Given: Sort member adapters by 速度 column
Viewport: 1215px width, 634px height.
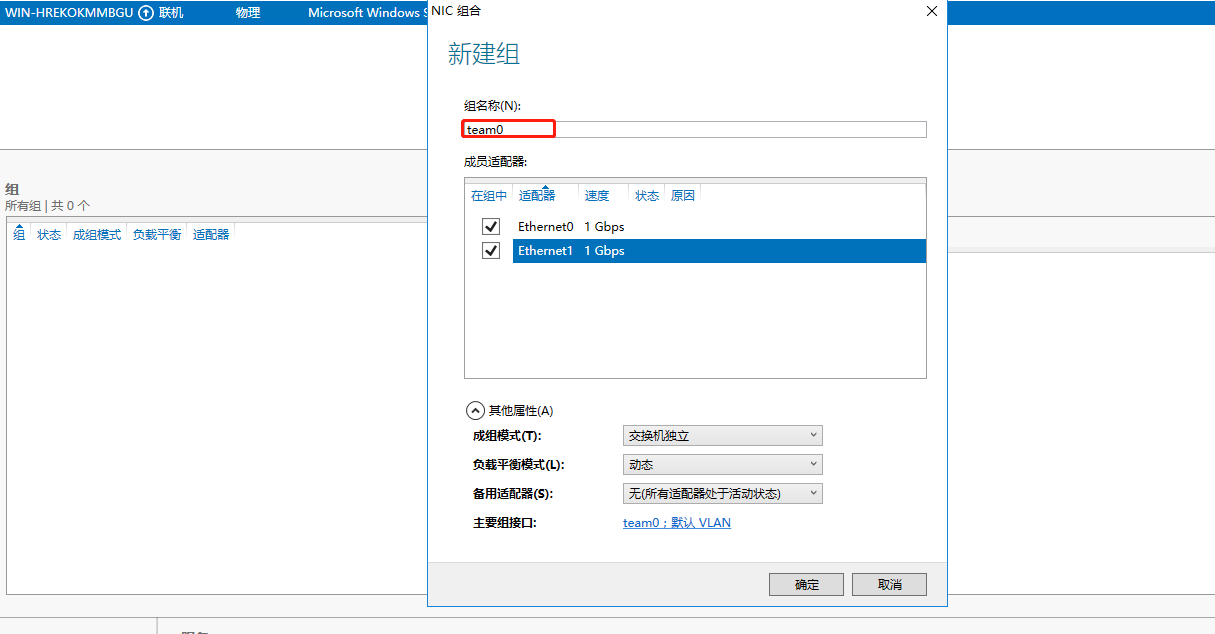Looking at the screenshot, I should pyautogui.click(x=597, y=196).
